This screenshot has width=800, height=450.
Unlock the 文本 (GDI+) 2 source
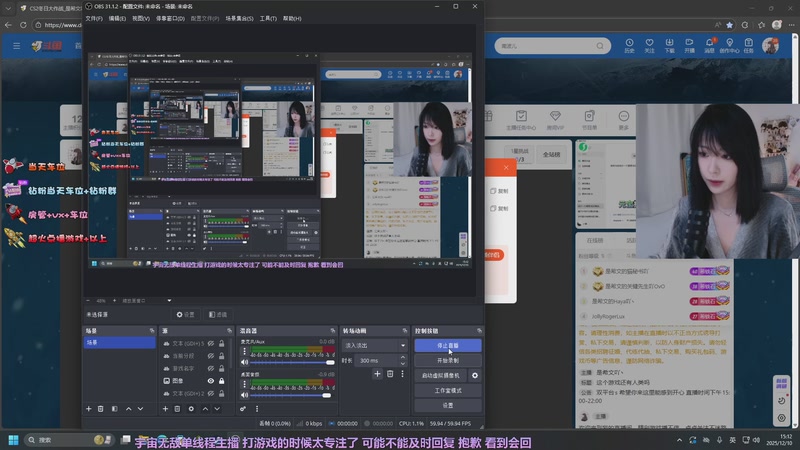point(221,393)
